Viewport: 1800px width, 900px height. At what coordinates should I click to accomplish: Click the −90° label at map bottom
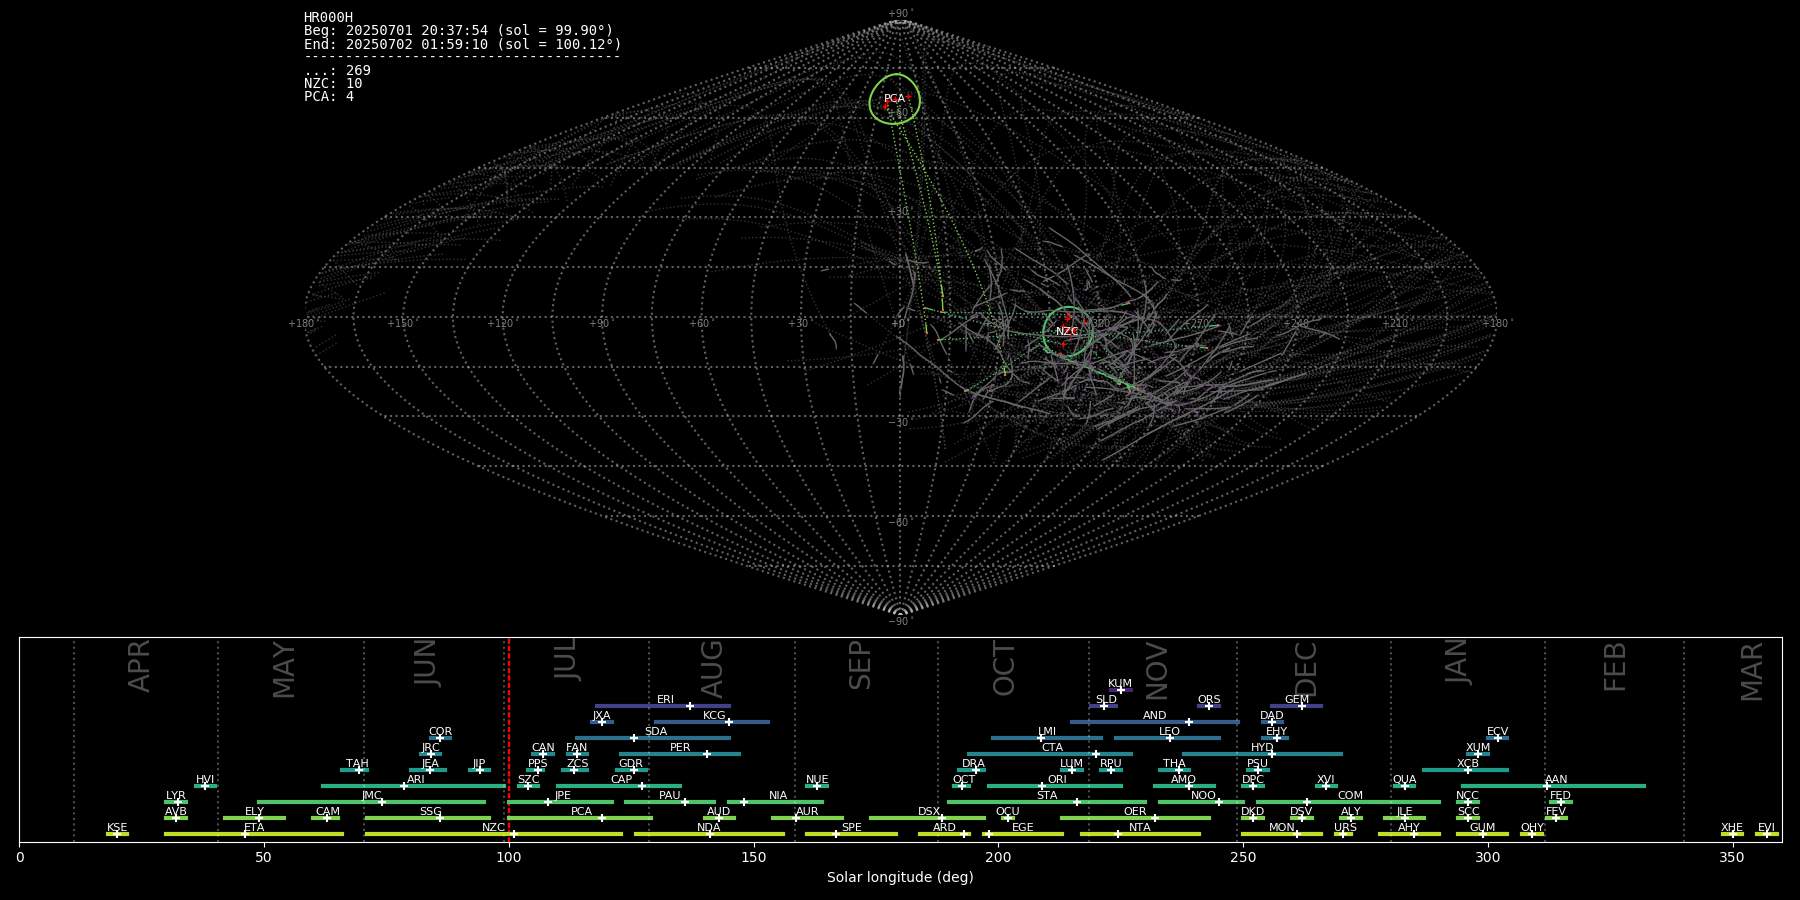[900, 621]
